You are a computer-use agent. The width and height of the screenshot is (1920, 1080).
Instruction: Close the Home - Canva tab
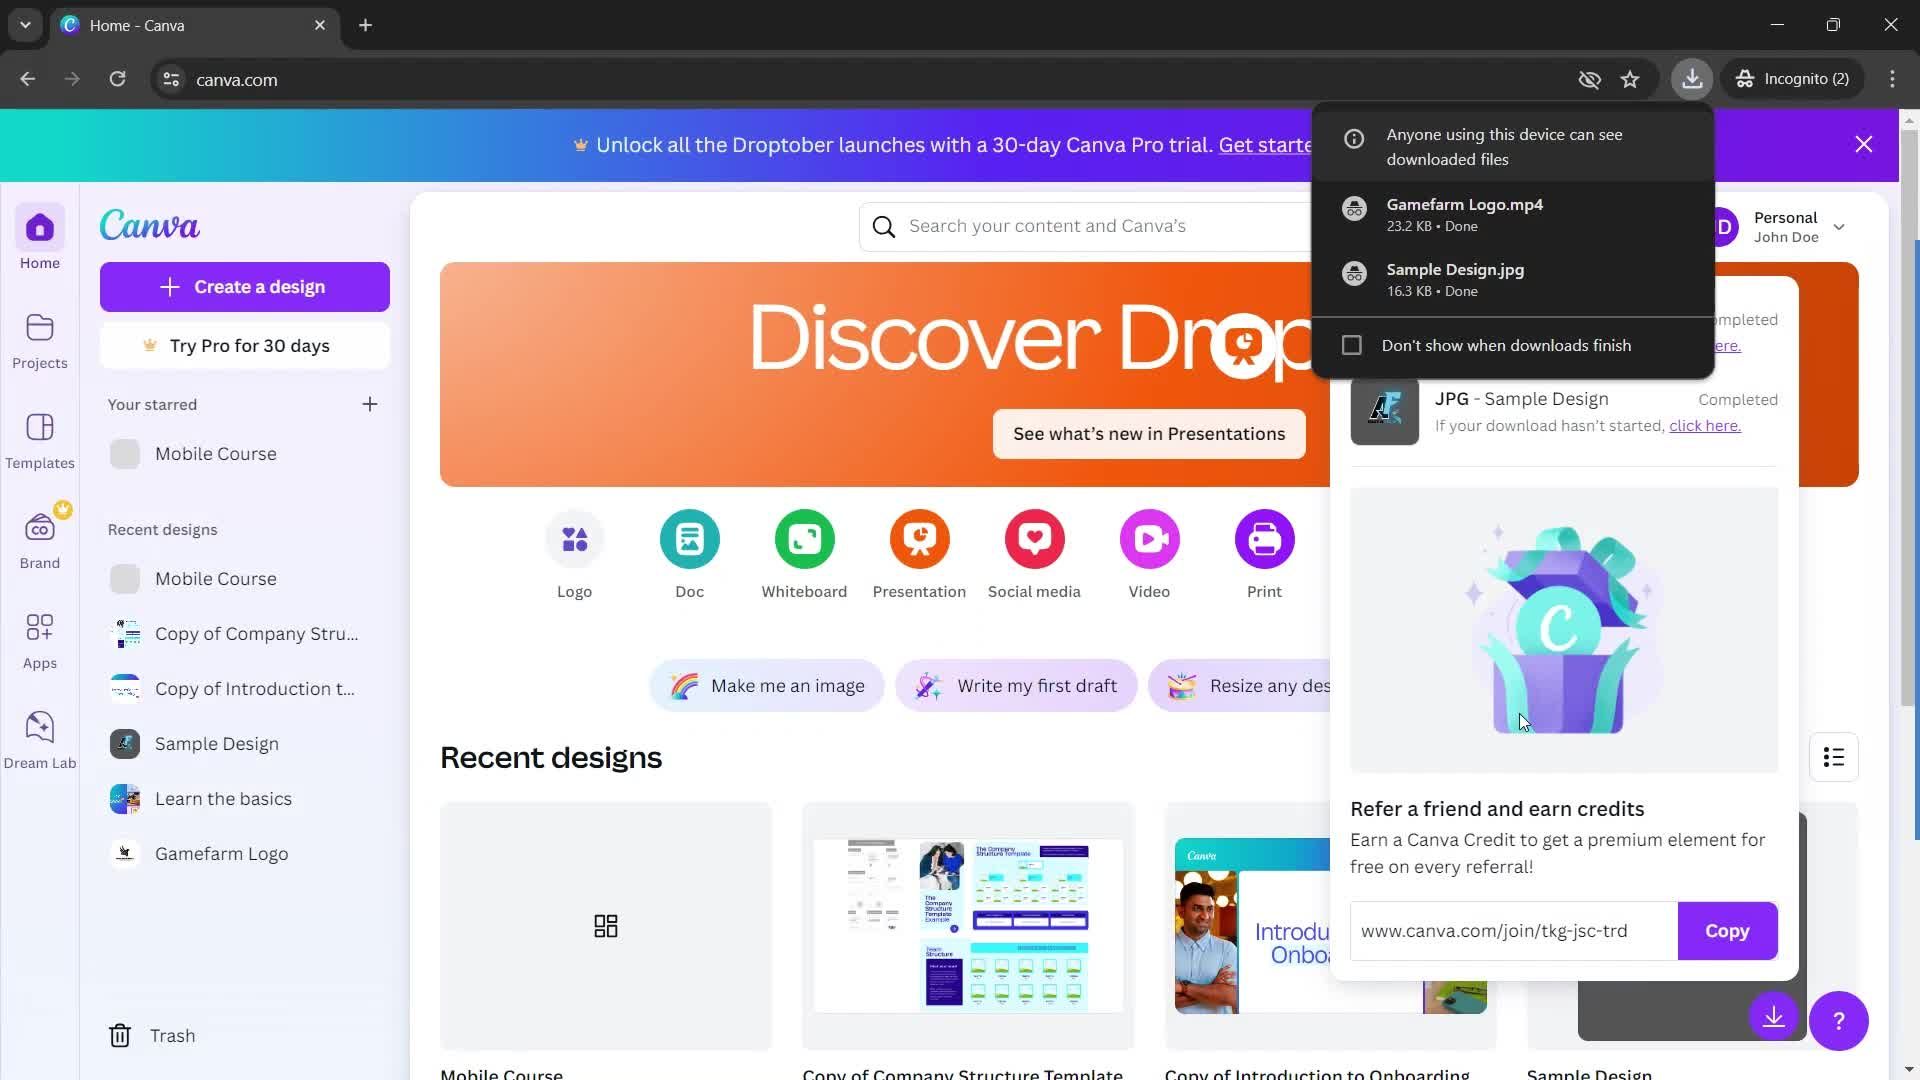click(320, 25)
